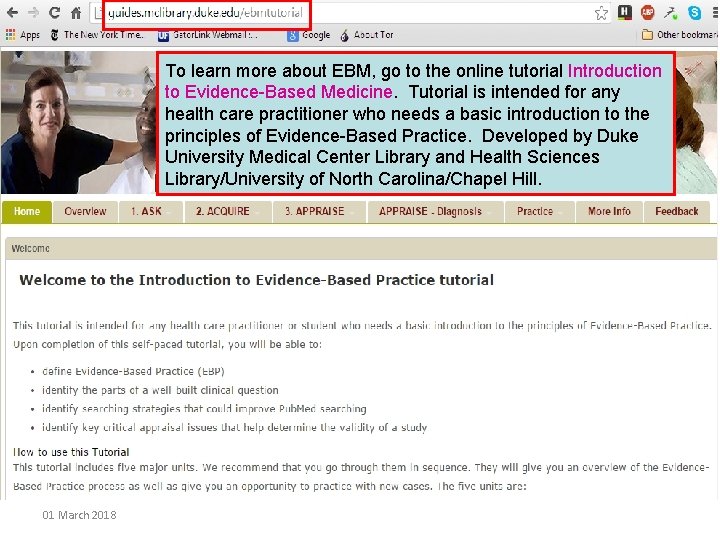The image size is (720, 540).
Task: Open the 2. ACQUIRE tab
Action: point(228,212)
